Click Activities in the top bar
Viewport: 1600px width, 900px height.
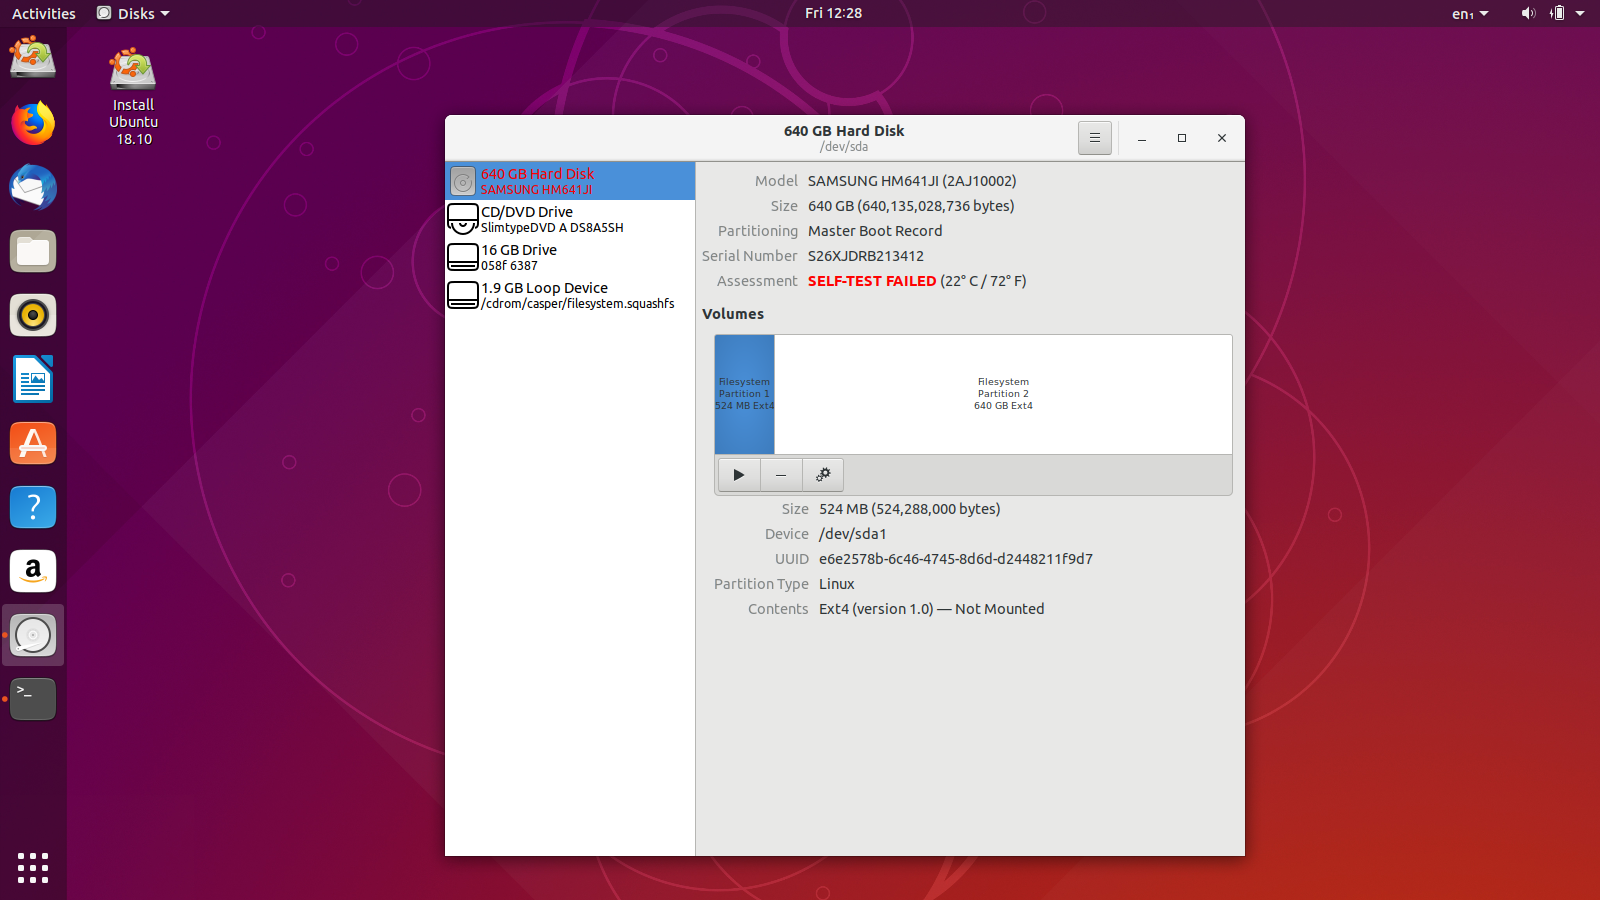(x=43, y=13)
